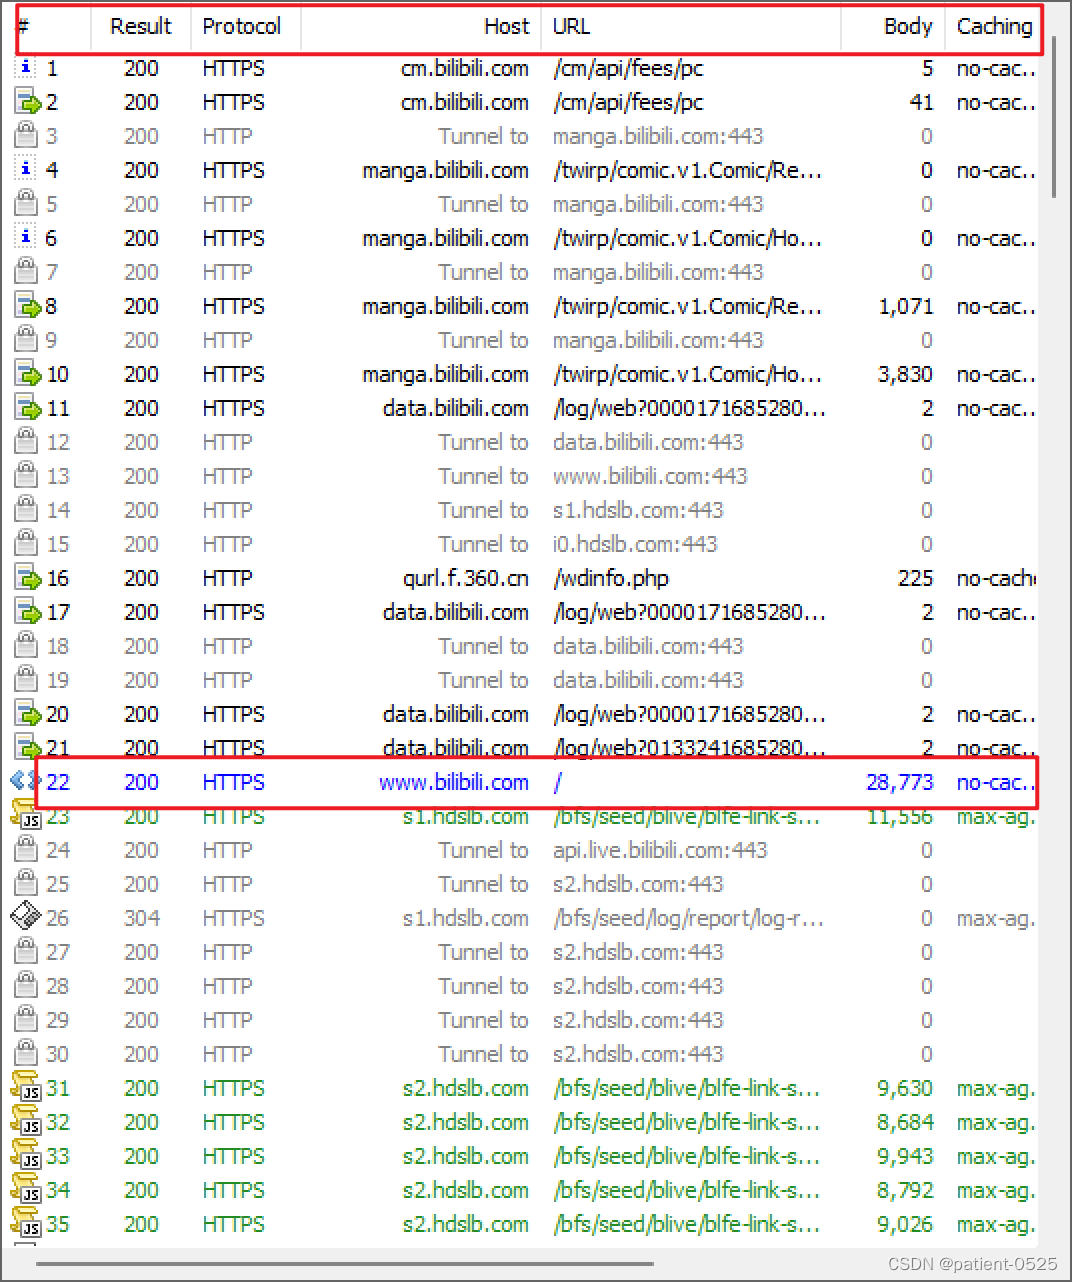Select session number 7
This screenshot has width=1072, height=1282.
click(x=52, y=272)
